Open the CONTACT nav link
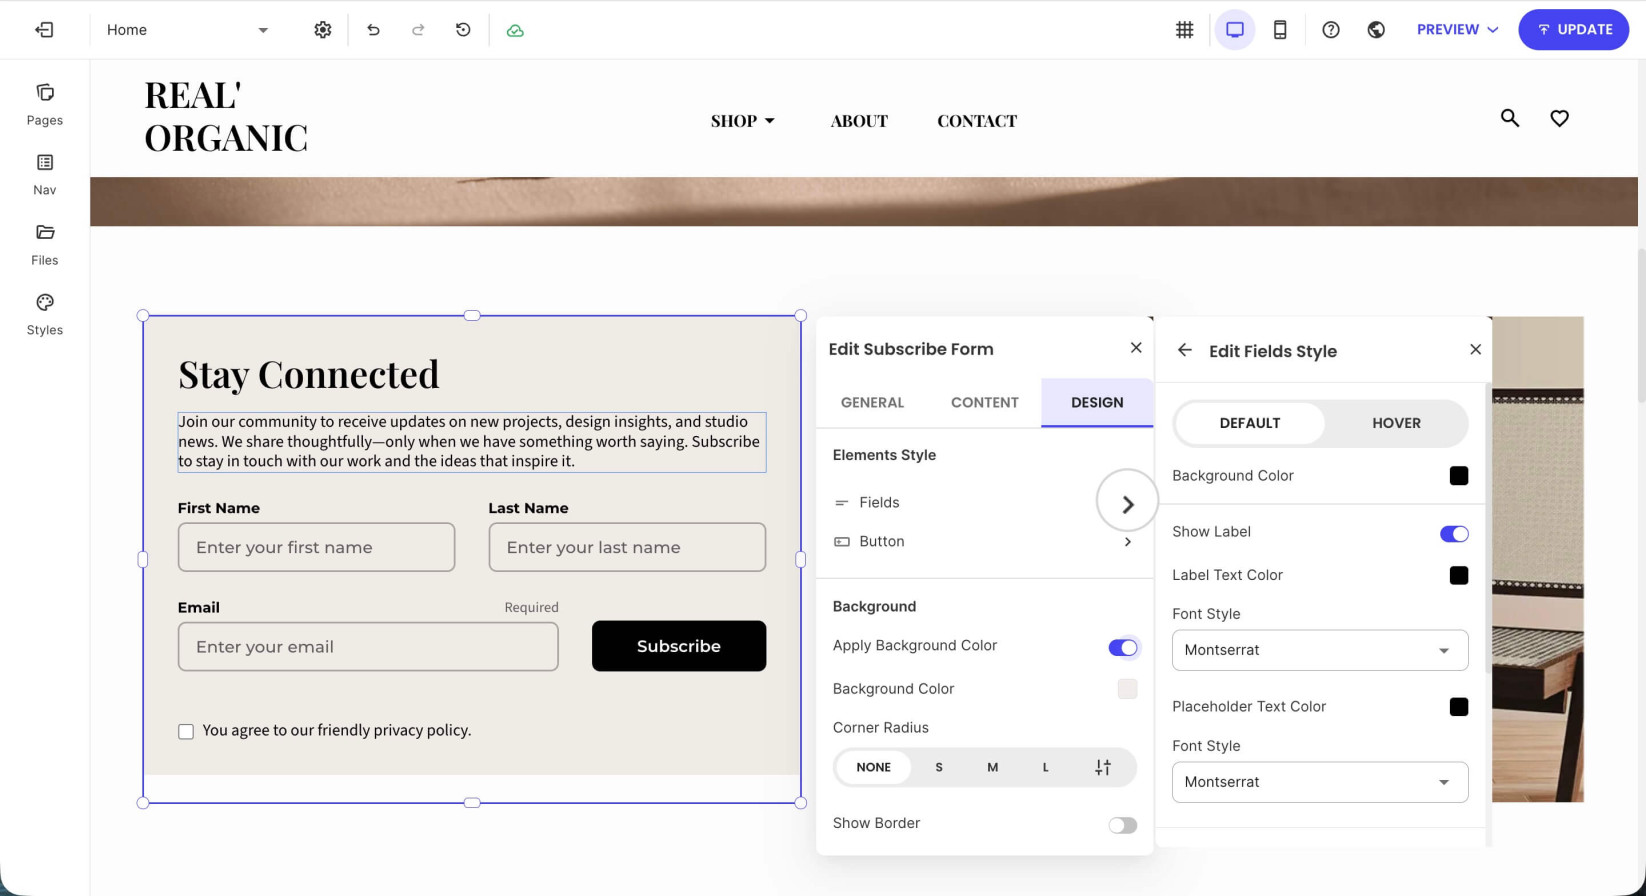 click(977, 121)
